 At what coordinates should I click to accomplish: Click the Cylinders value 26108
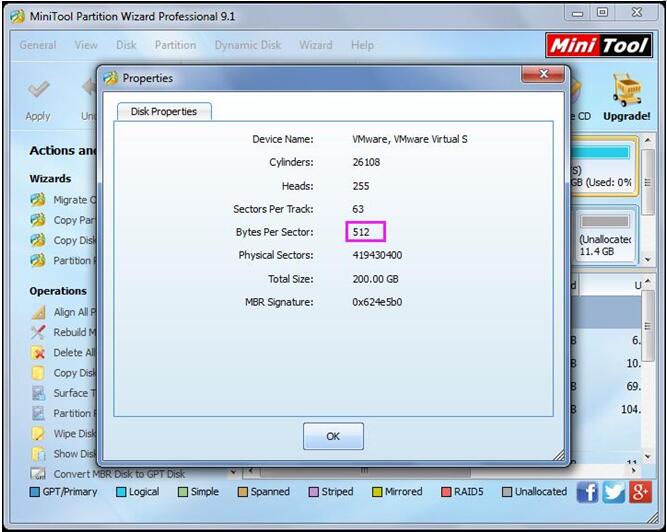(x=366, y=162)
